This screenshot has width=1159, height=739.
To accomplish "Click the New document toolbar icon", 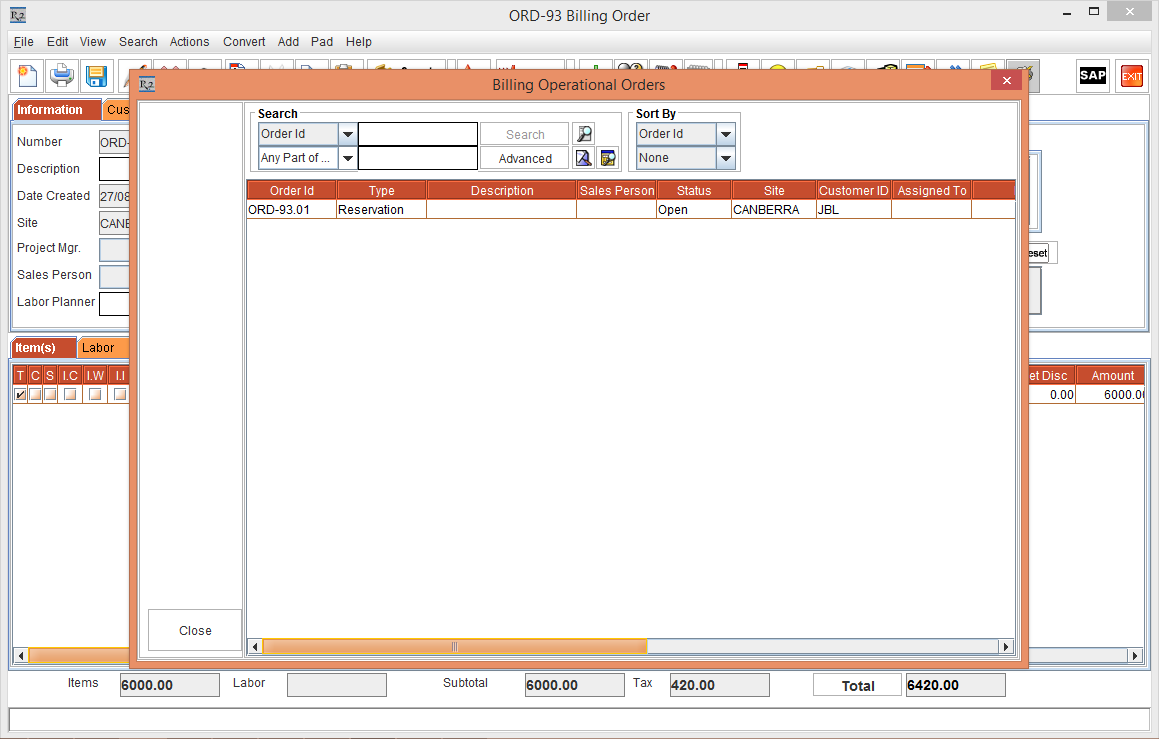I will pyautogui.click(x=28, y=76).
